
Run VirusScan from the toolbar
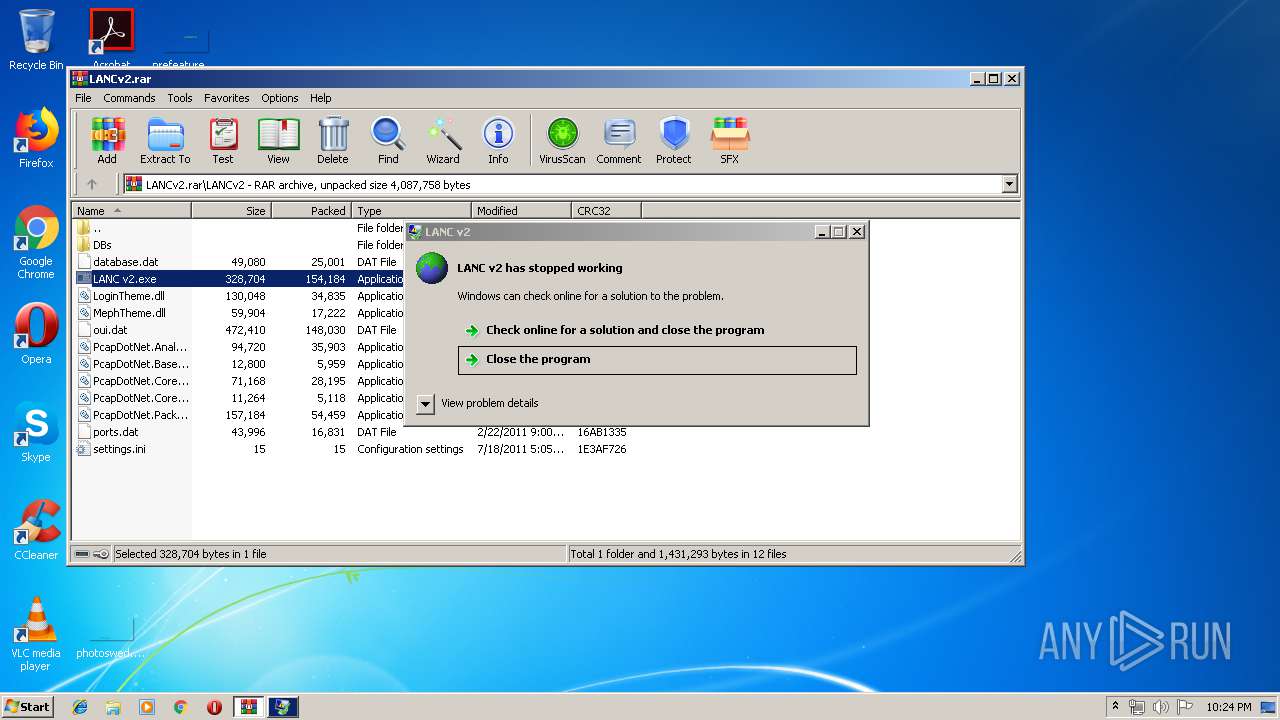click(x=562, y=140)
